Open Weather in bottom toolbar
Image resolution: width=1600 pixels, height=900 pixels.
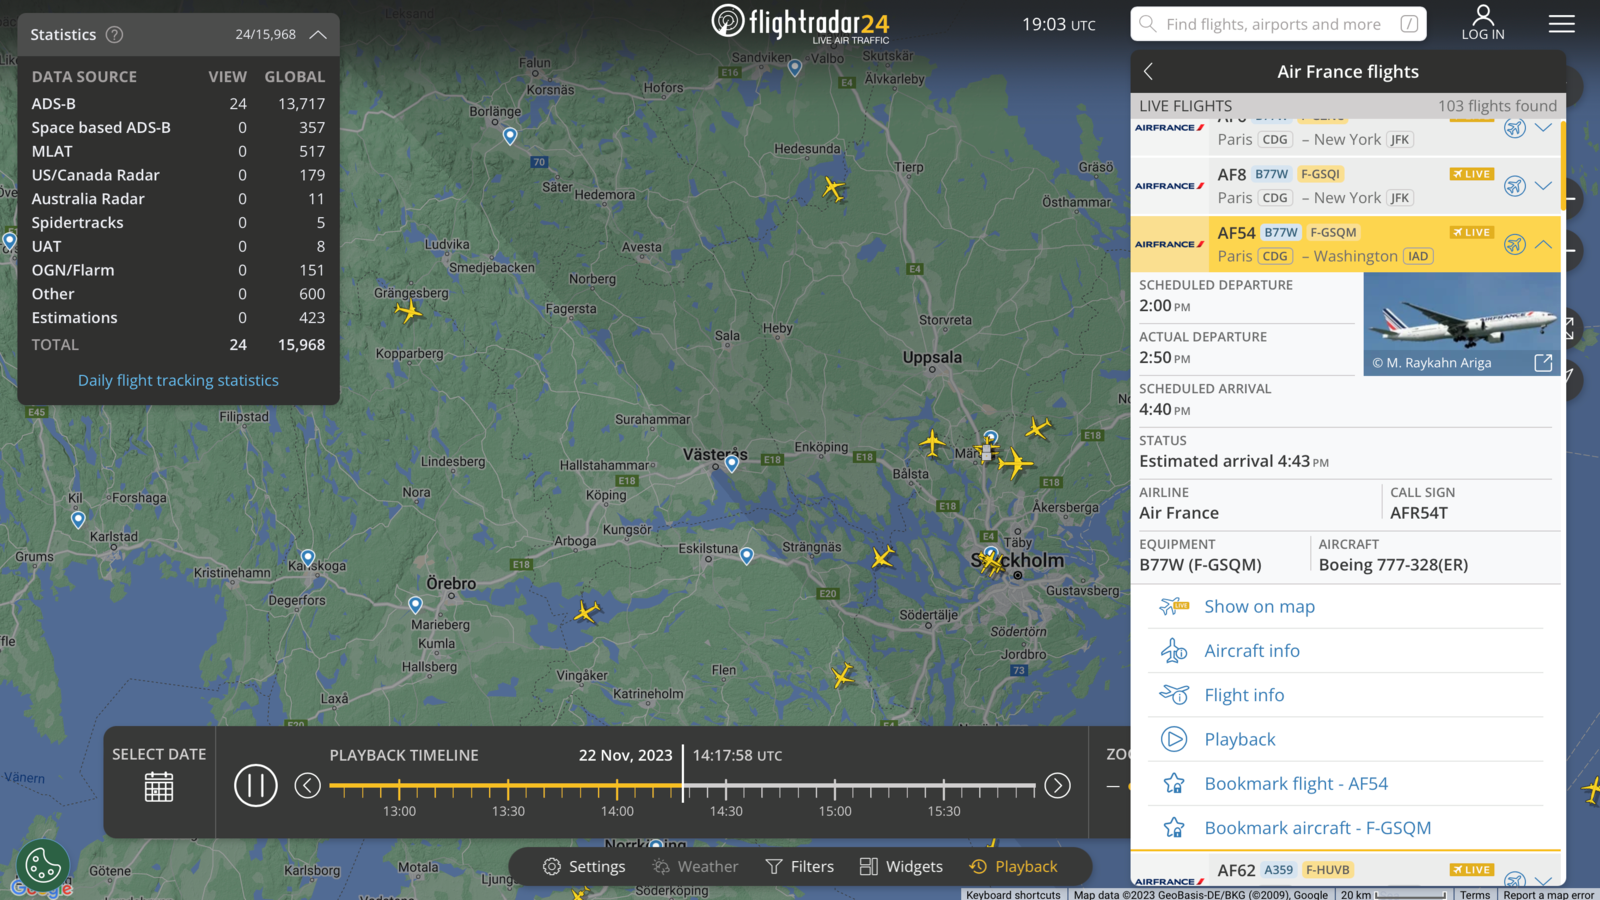tap(695, 866)
